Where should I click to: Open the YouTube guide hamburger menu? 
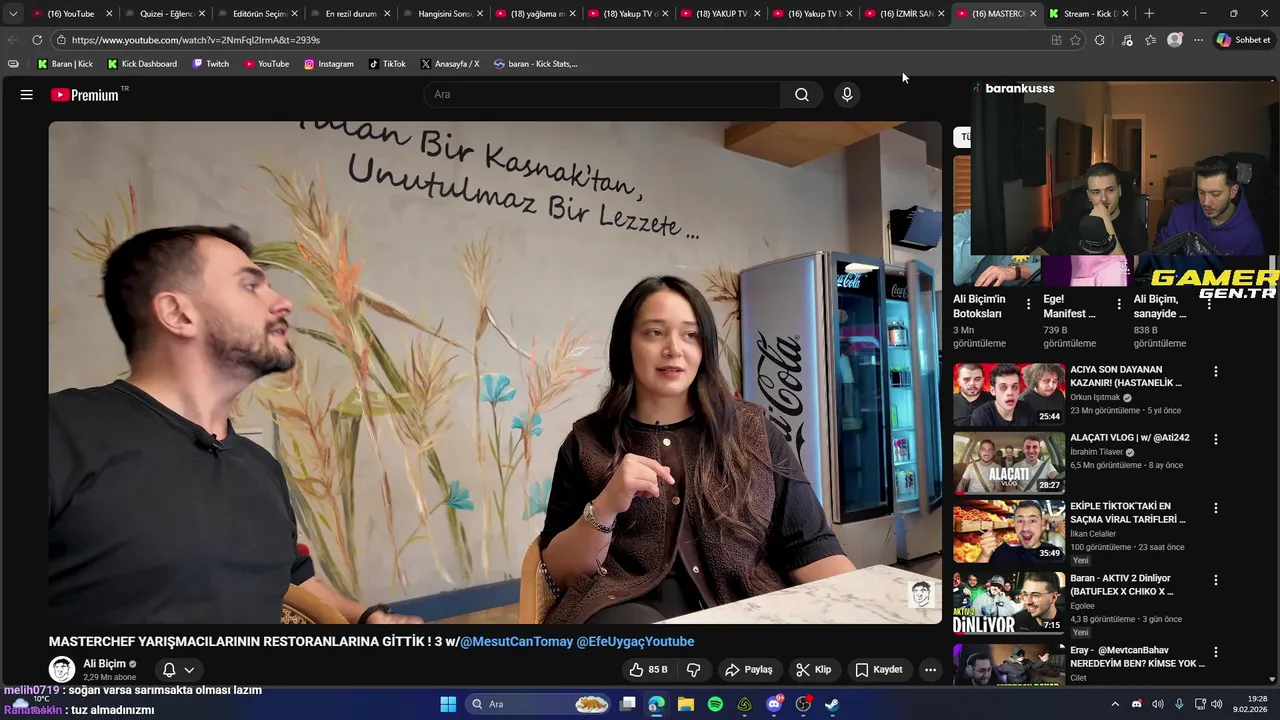click(27, 95)
